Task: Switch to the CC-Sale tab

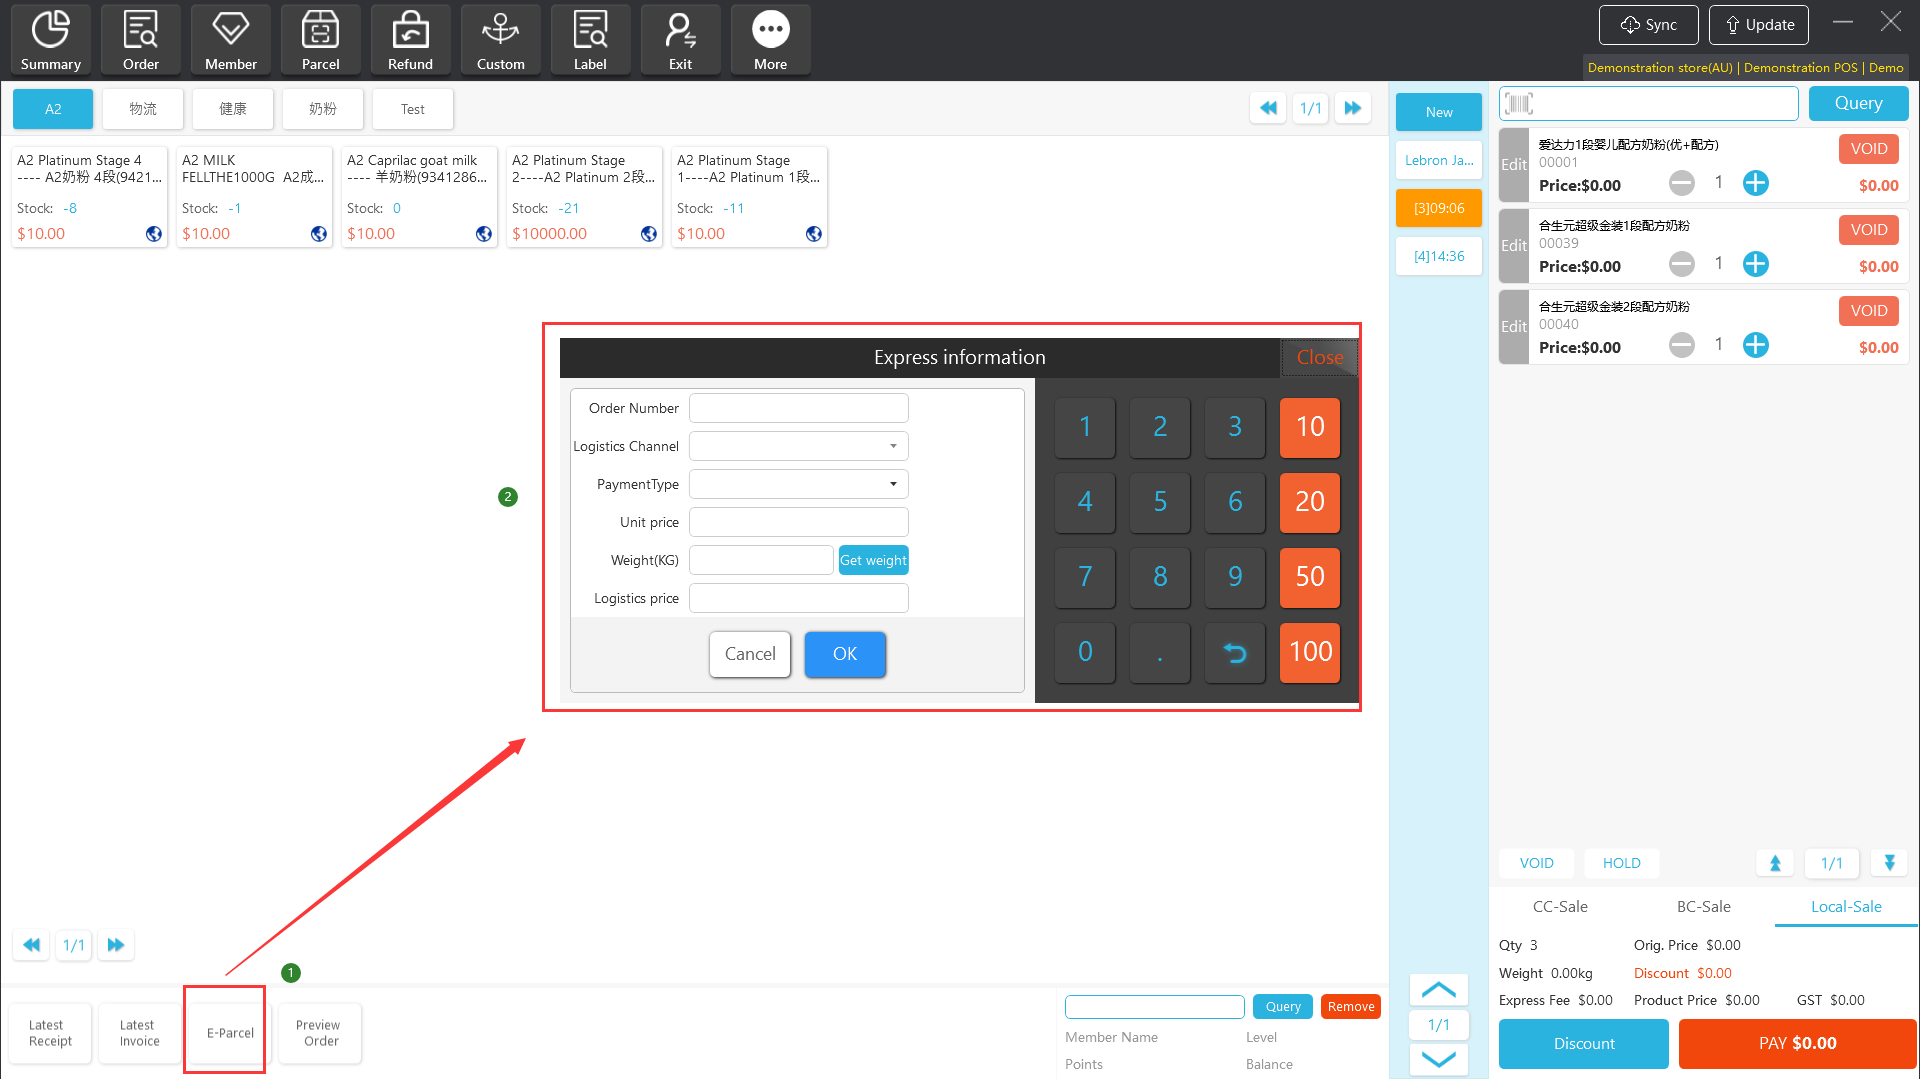Action: pyautogui.click(x=1560, y=907)
